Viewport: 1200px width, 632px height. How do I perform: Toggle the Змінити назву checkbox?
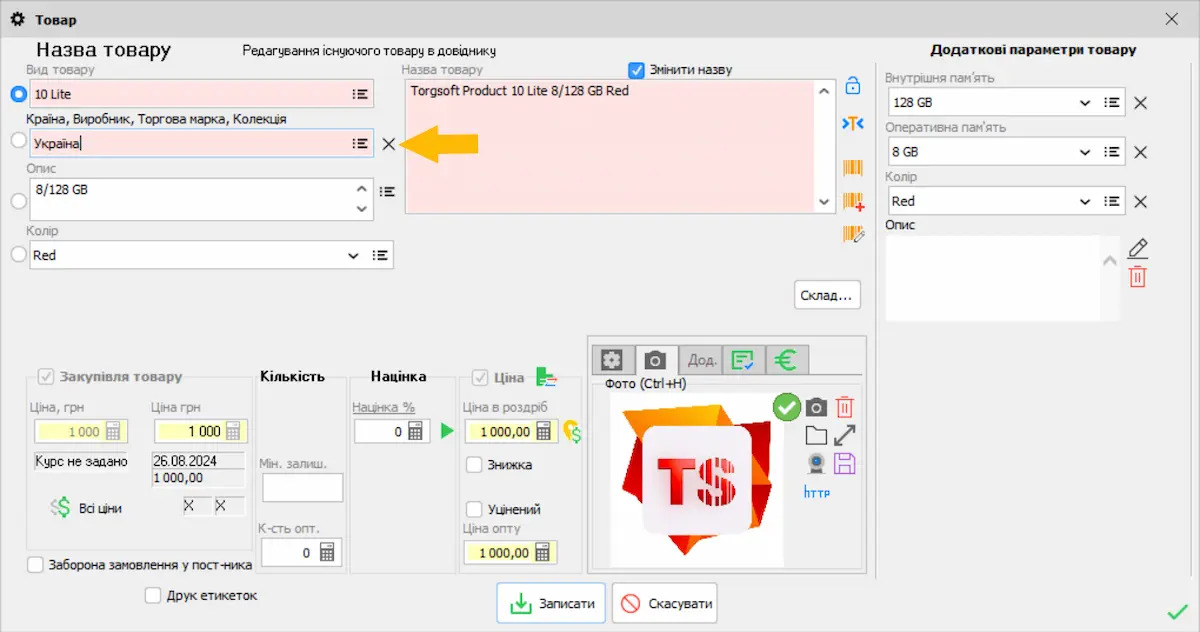(x=637, y=70)
